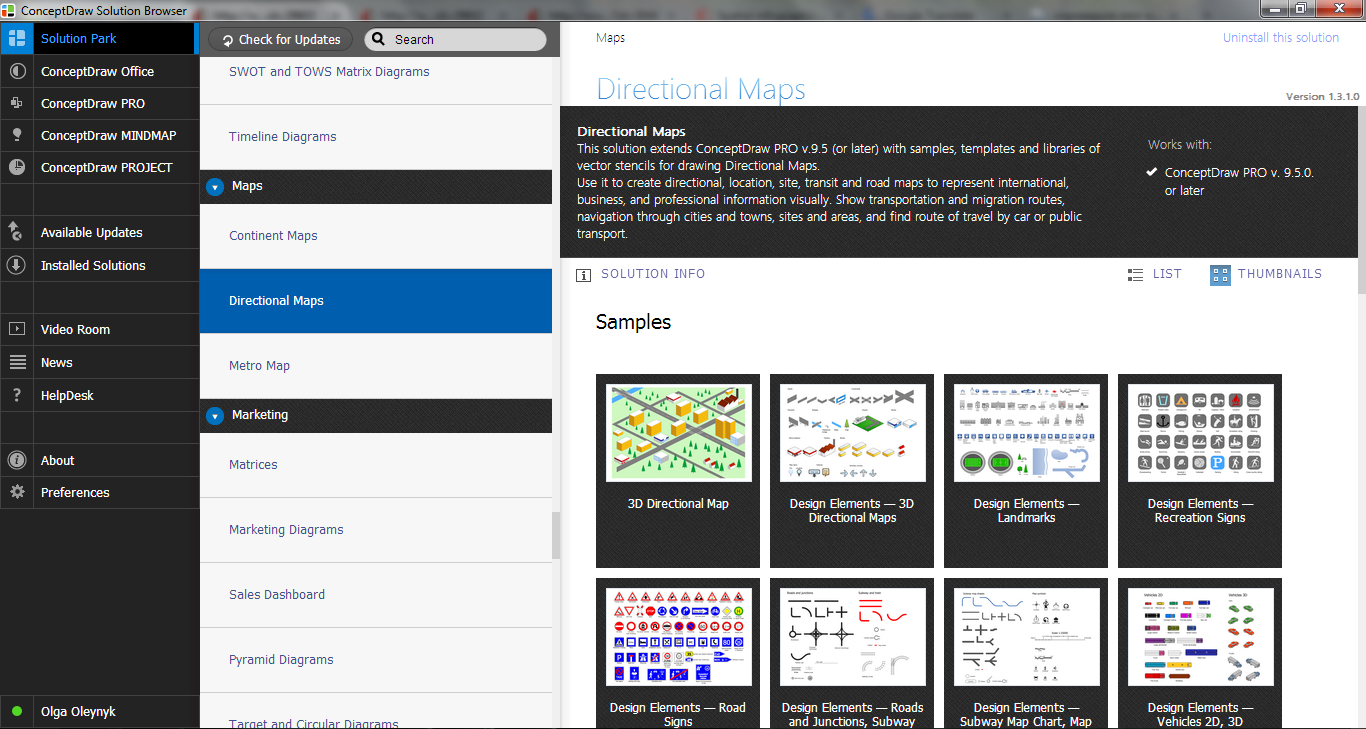
Task: Select ConceptDraw MINDMAP in sidebar
Action: pos(100,135)
